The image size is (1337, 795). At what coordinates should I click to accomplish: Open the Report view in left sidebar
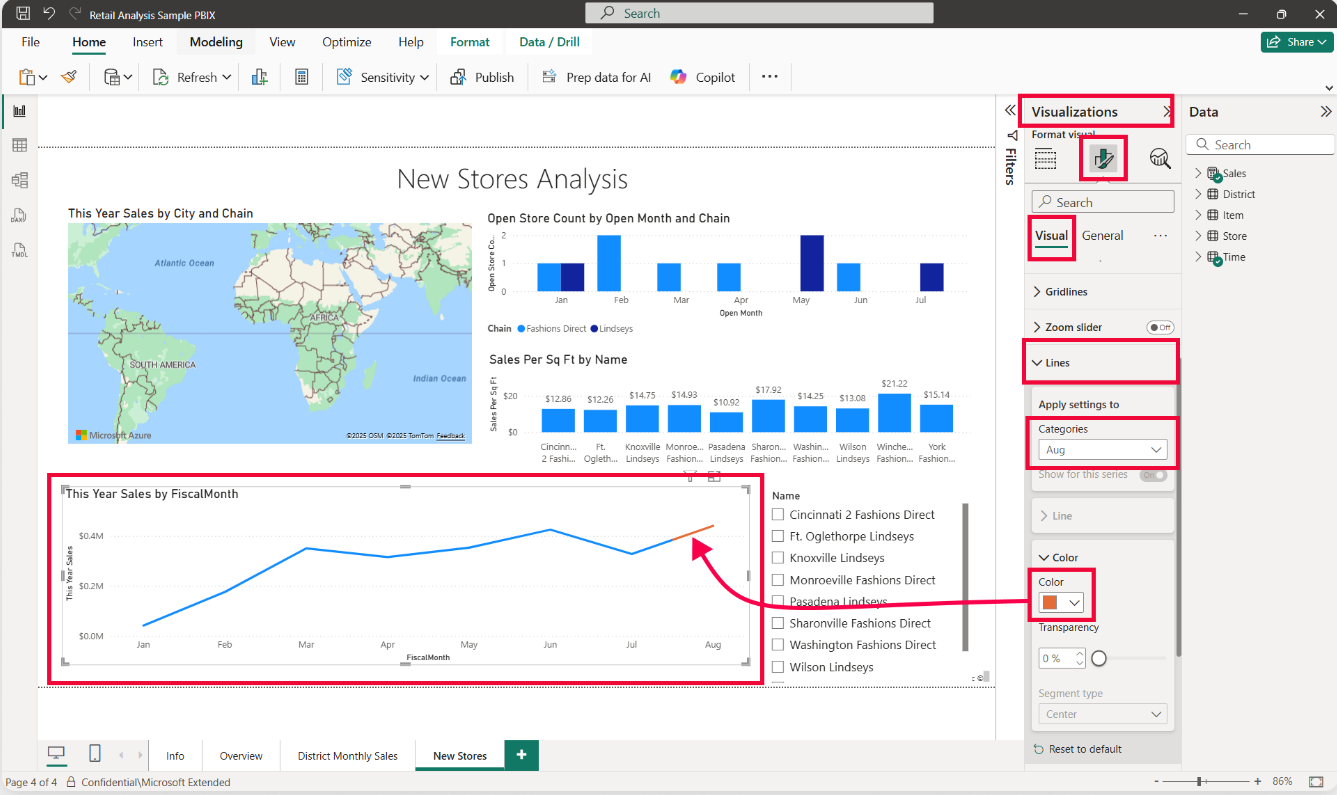coord(19,111)
